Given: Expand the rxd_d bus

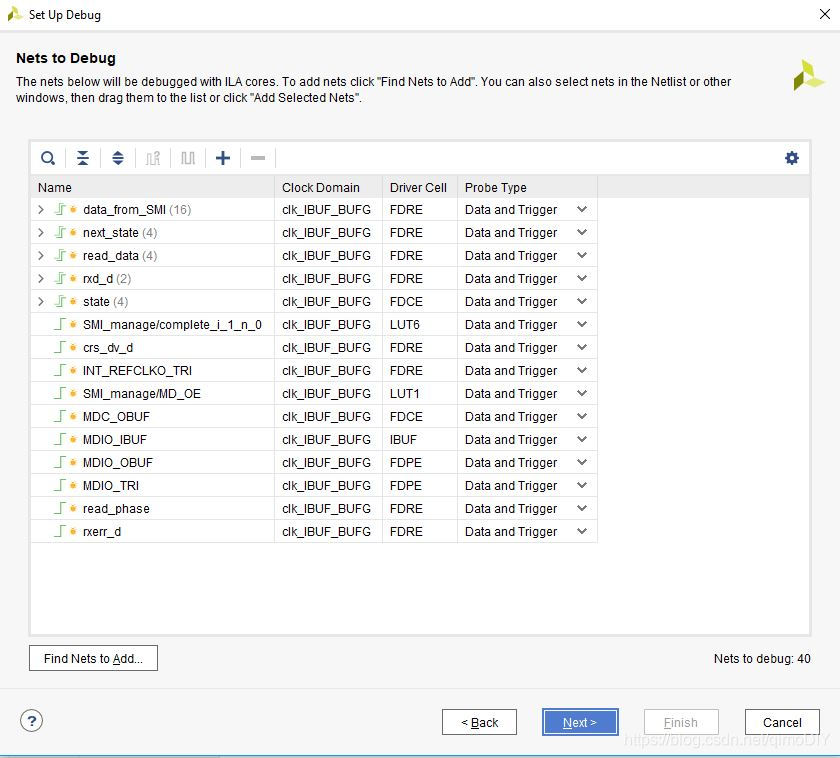Looking at the screenshot, I should click(41, 279).
